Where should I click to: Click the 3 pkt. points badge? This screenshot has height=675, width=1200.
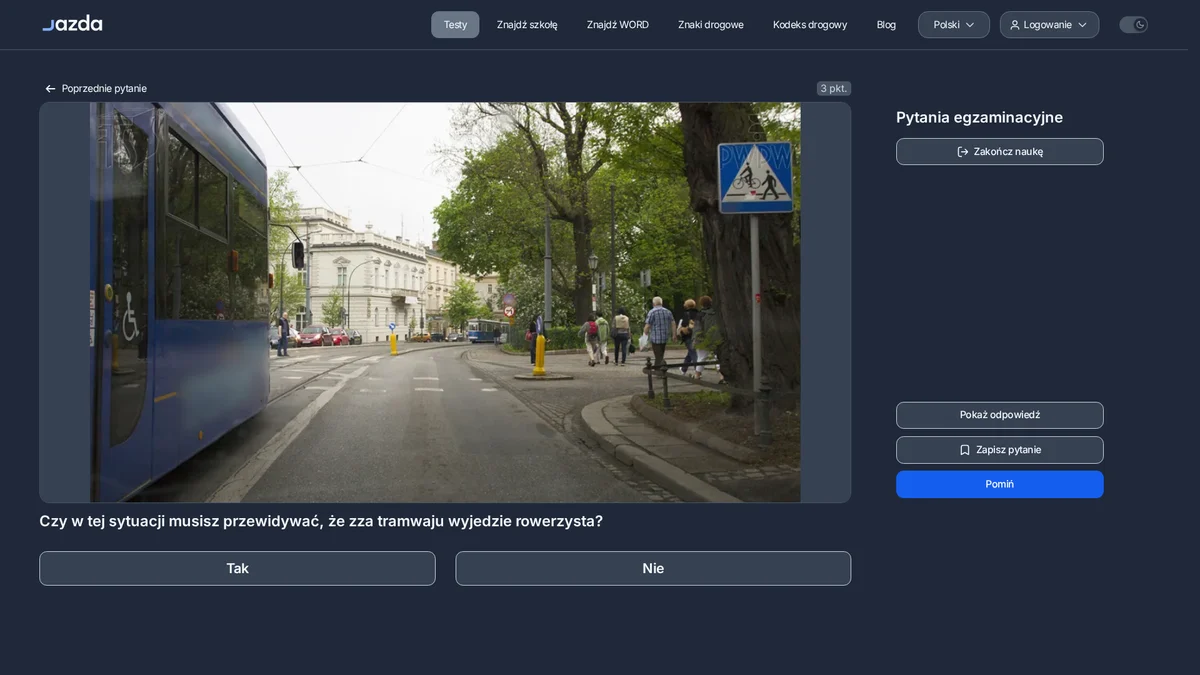834,88
